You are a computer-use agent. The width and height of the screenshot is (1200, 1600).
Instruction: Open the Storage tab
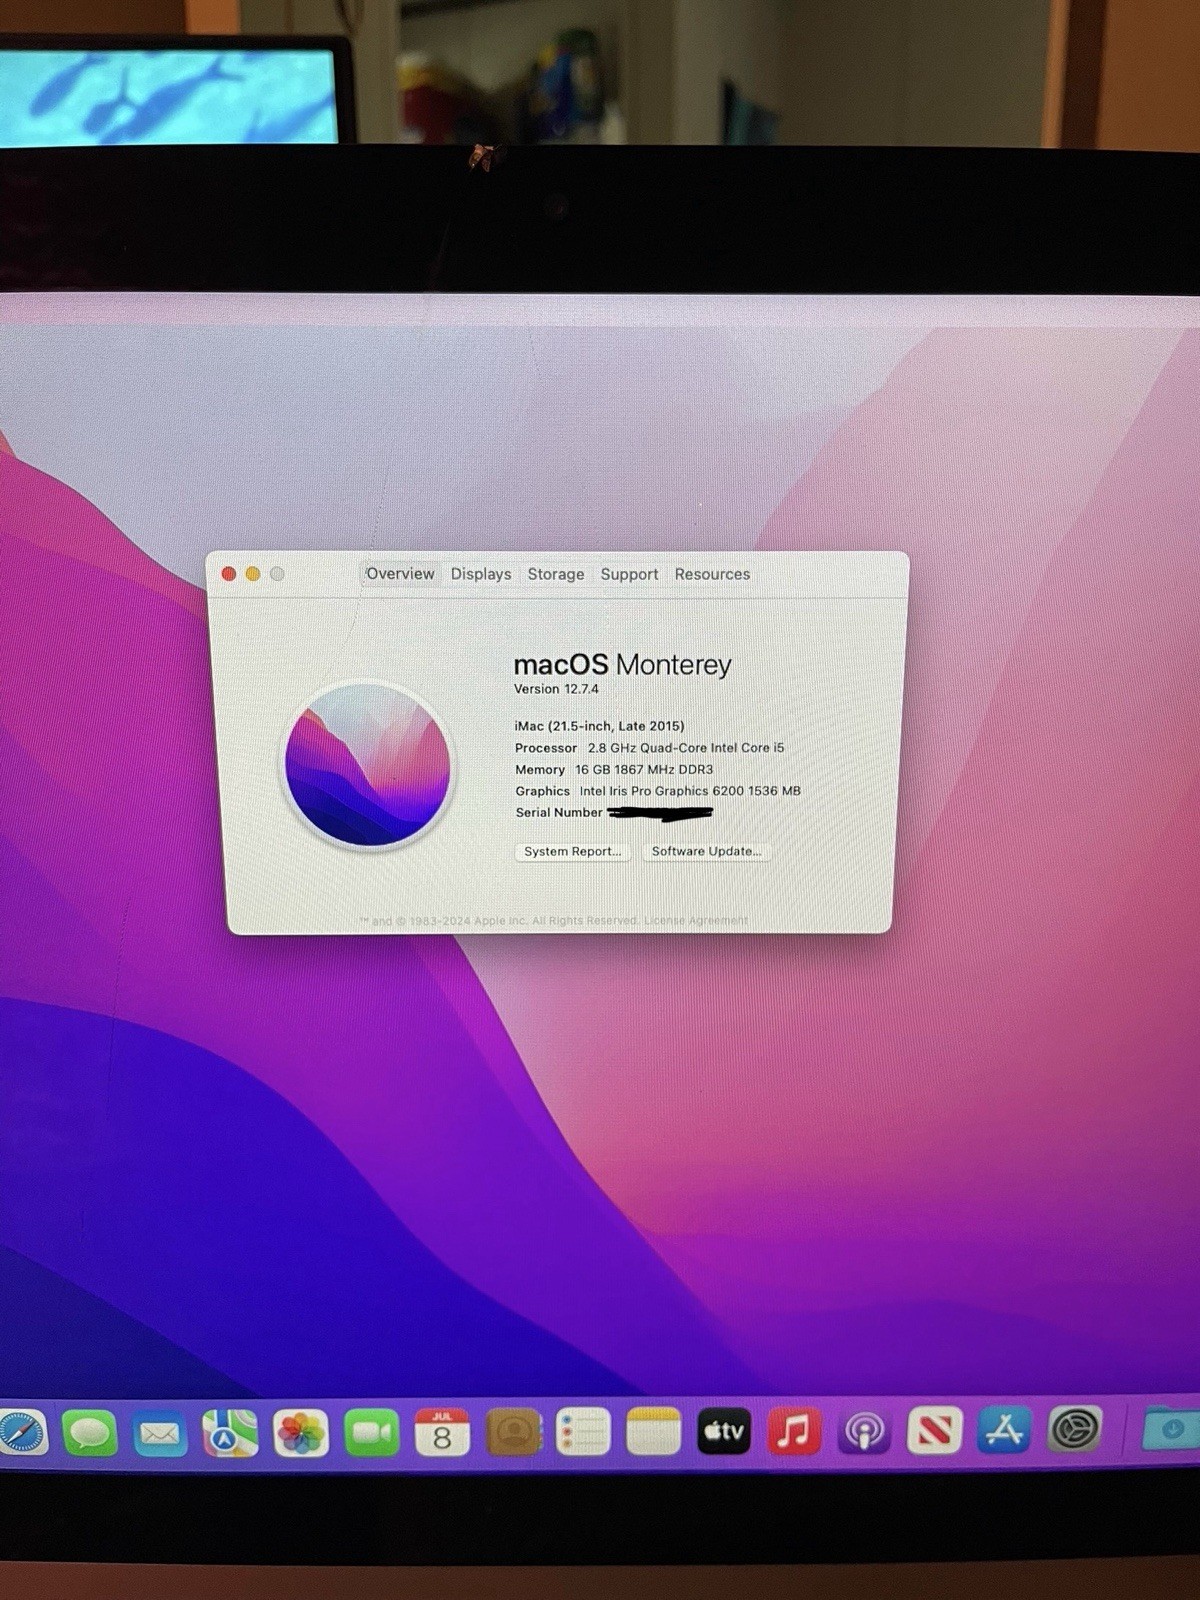556,574
